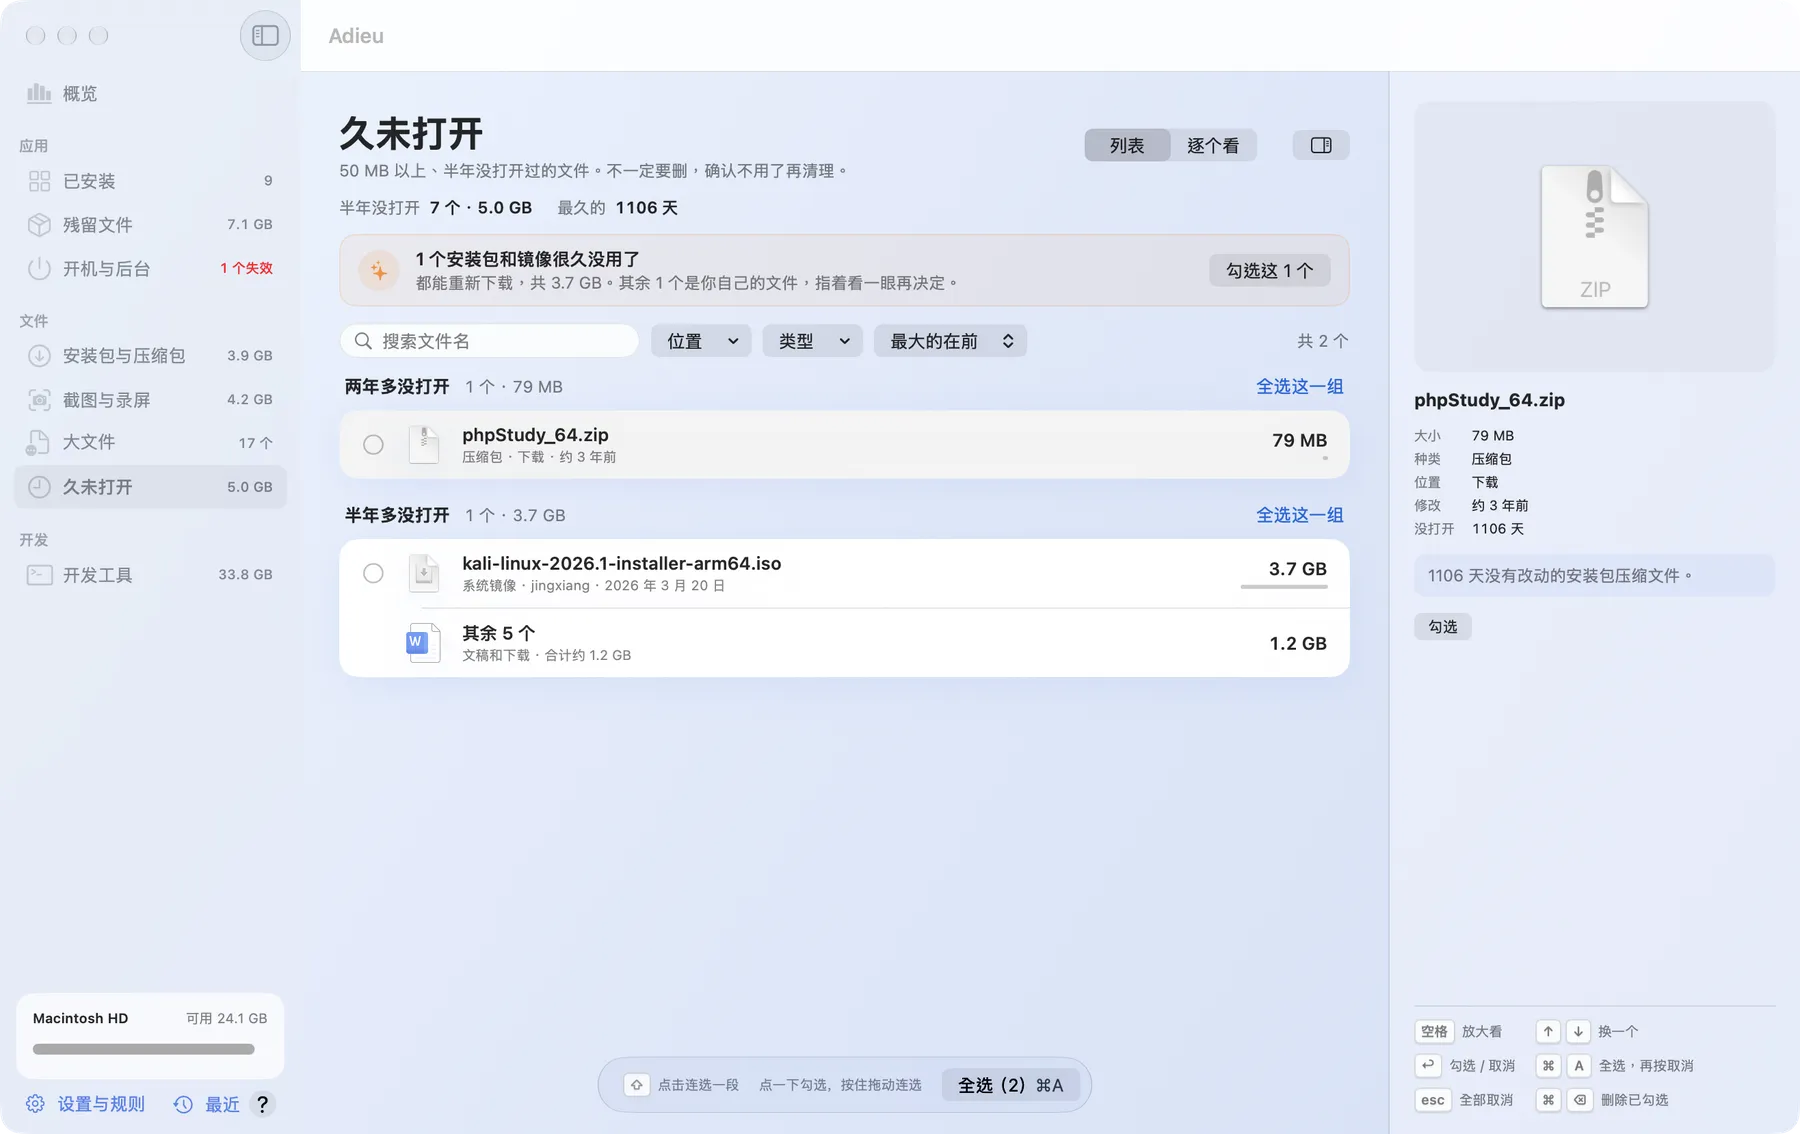Click the 勾选这 1 个 button
Image resolution: width=1800 pixels, height=1134 pixels.
1269,270
